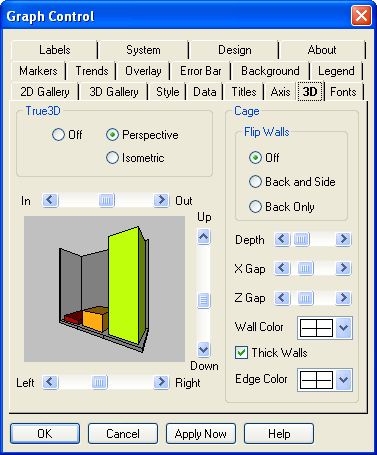Viewport: 377px width, 455px height.
Task: Switch to the 3D Gallery tab
Action: pyautogui.click(x=114, y=92)
